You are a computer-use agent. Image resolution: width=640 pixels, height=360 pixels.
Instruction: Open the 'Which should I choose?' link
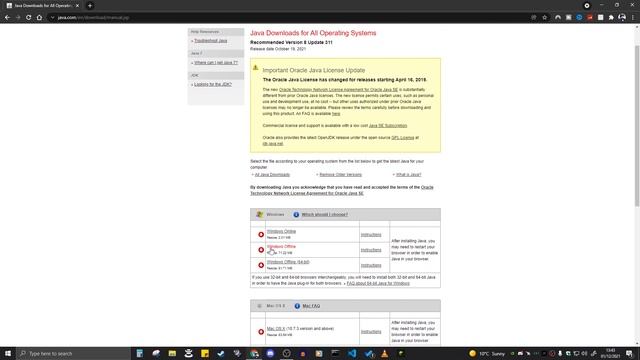pyautogui.click(x=324, y=215)
